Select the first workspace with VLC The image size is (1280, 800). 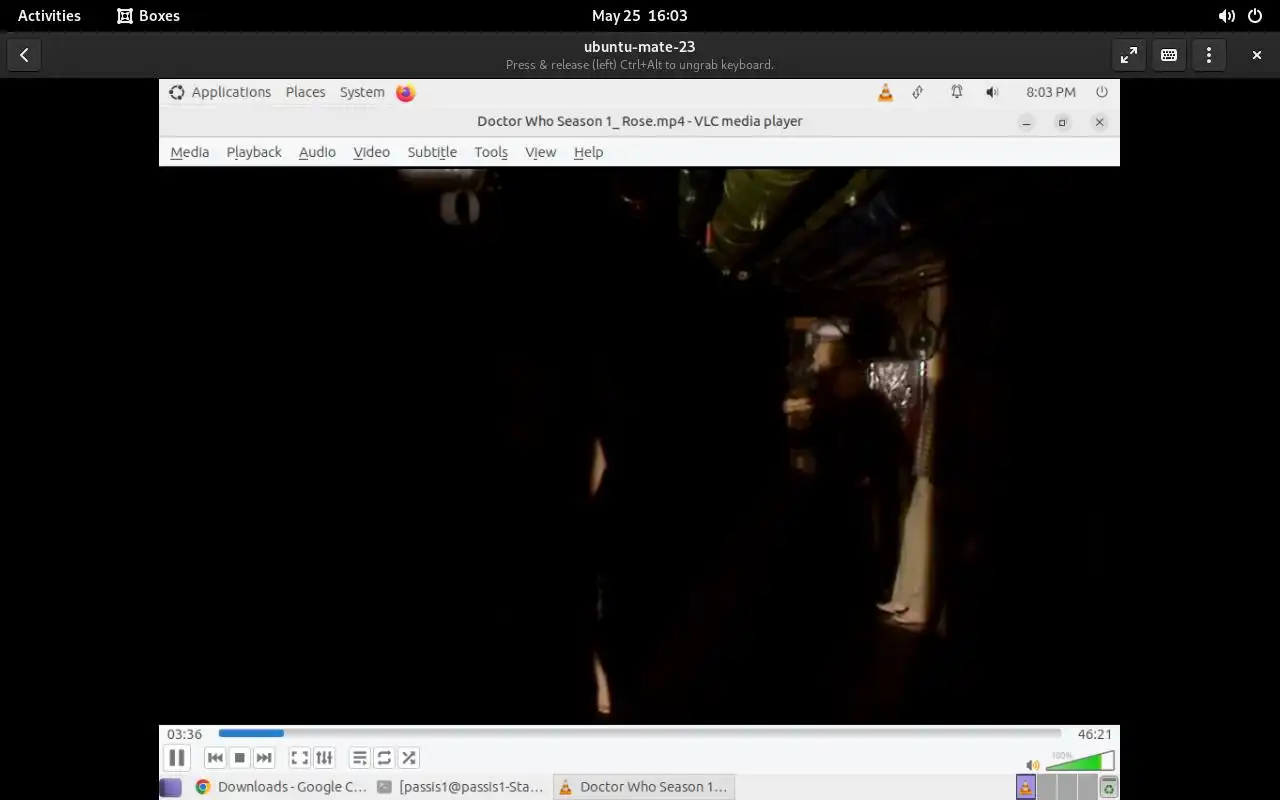point(1026,787)
